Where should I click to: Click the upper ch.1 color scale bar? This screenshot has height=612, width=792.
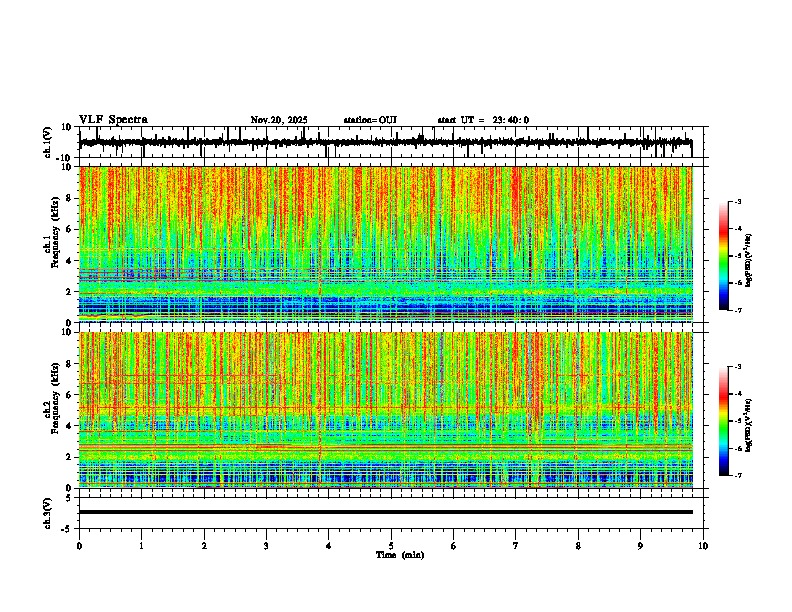724,256
